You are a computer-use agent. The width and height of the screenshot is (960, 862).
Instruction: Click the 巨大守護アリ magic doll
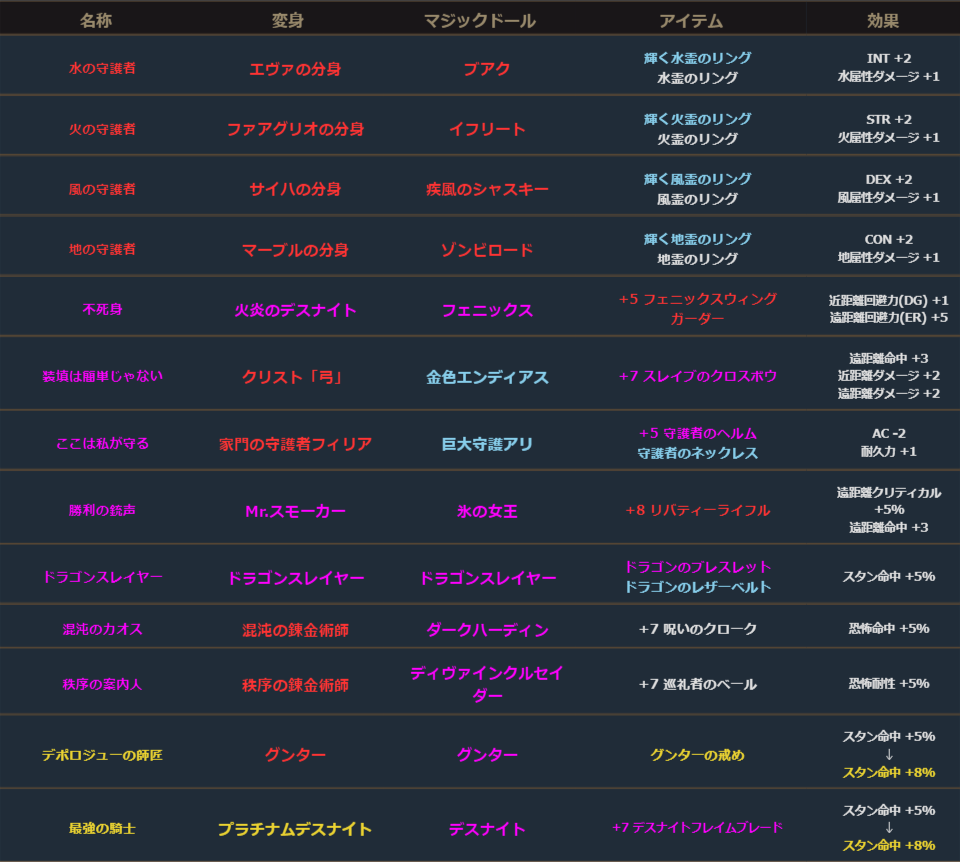[x=486, y=443]
